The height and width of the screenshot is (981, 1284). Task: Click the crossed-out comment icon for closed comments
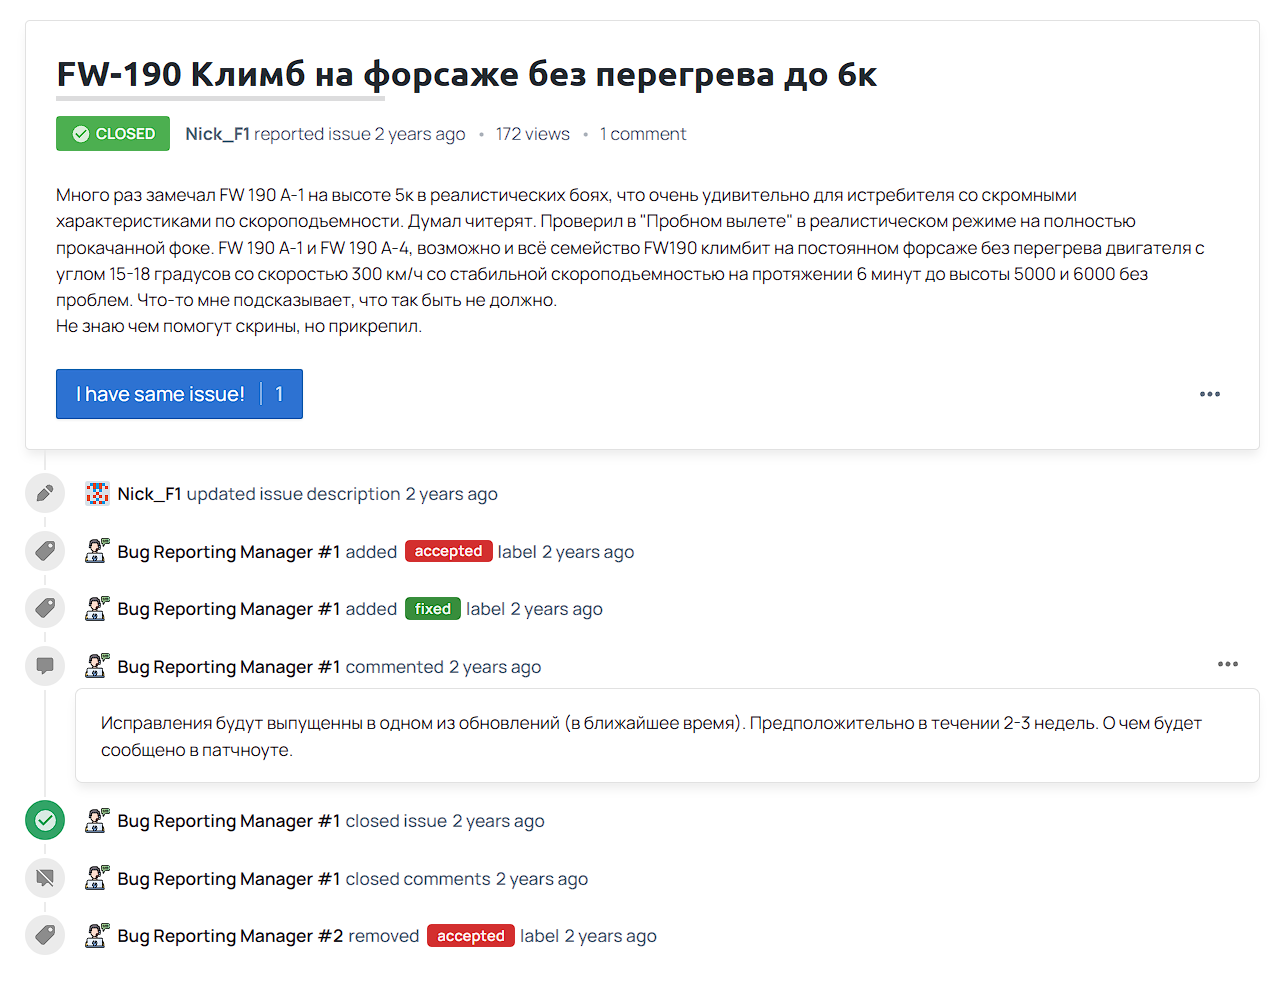click(45, 878)
